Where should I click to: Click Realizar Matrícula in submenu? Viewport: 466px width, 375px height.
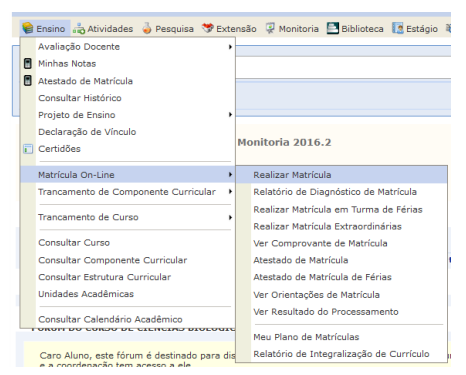click(341, 175)
